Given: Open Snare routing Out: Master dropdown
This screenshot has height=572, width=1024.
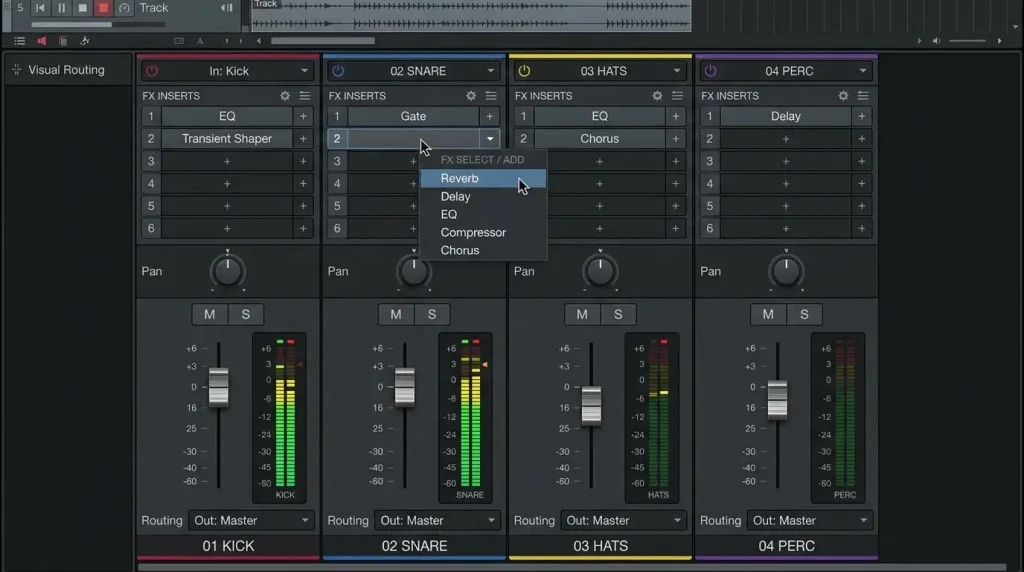Looking at the screenshot, I should coord(437,520).
